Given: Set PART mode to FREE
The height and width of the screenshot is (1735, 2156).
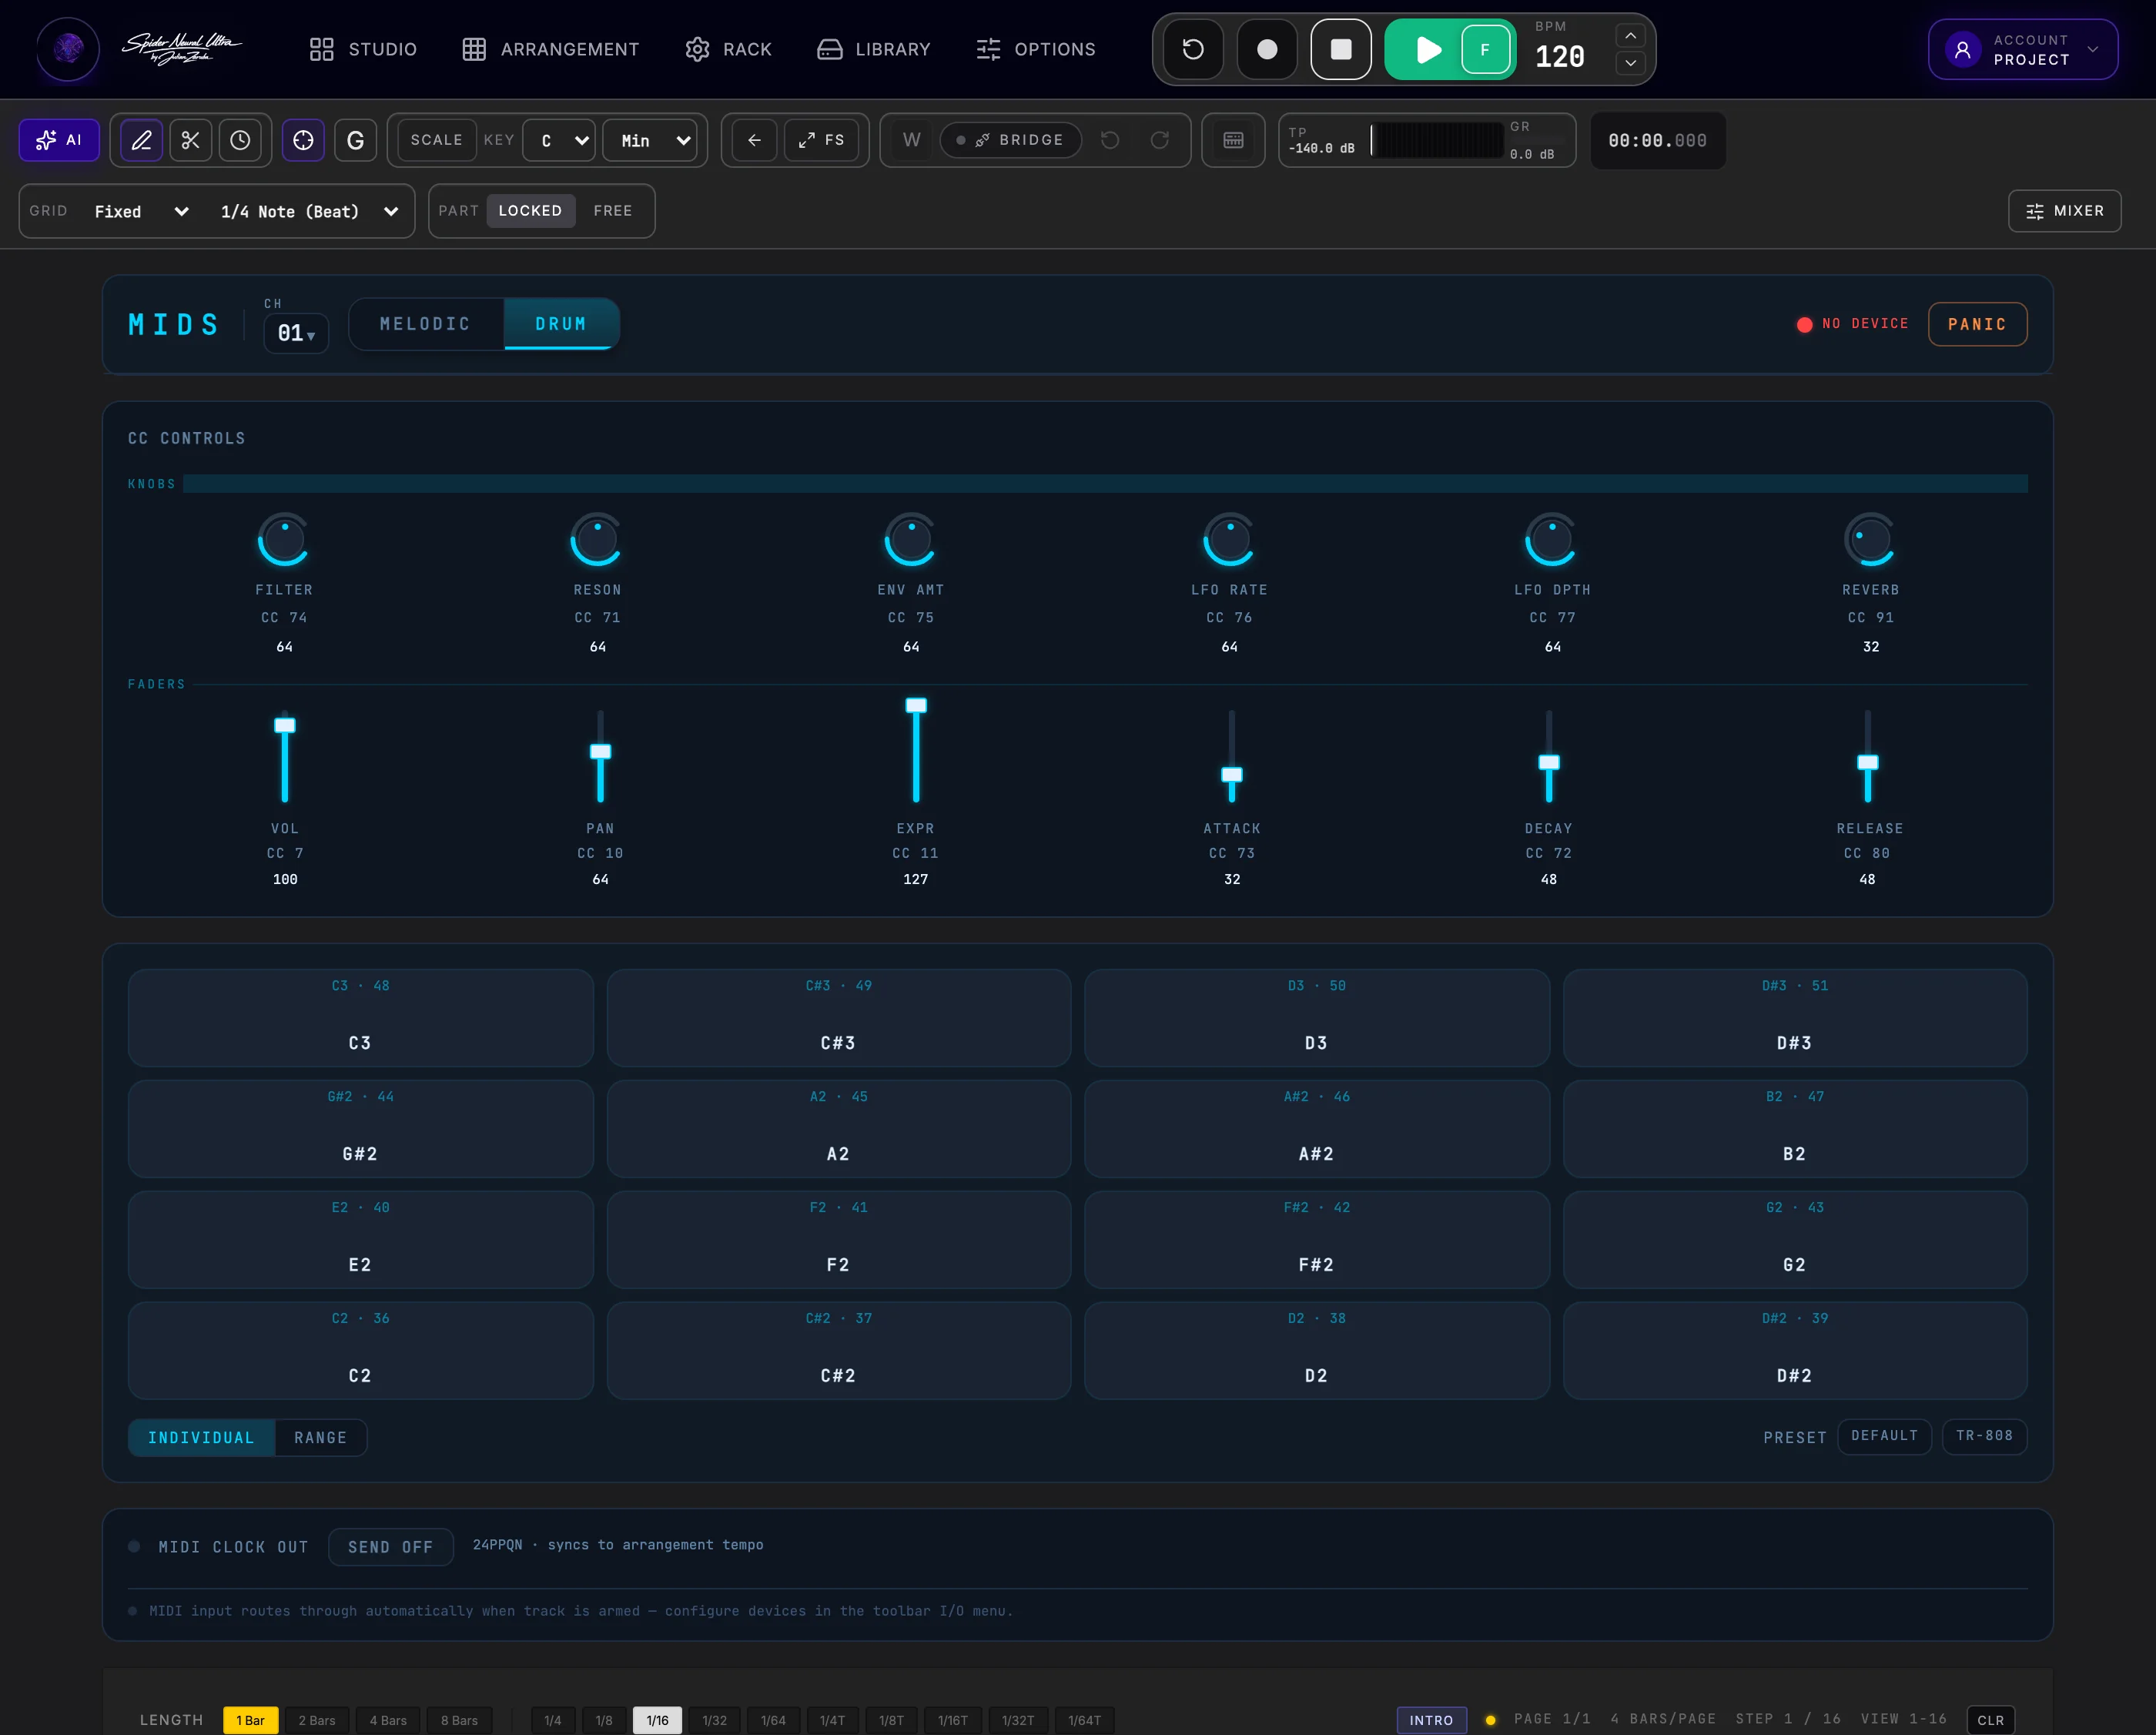Looking at the screenshot, I should [x=613, y=211].
